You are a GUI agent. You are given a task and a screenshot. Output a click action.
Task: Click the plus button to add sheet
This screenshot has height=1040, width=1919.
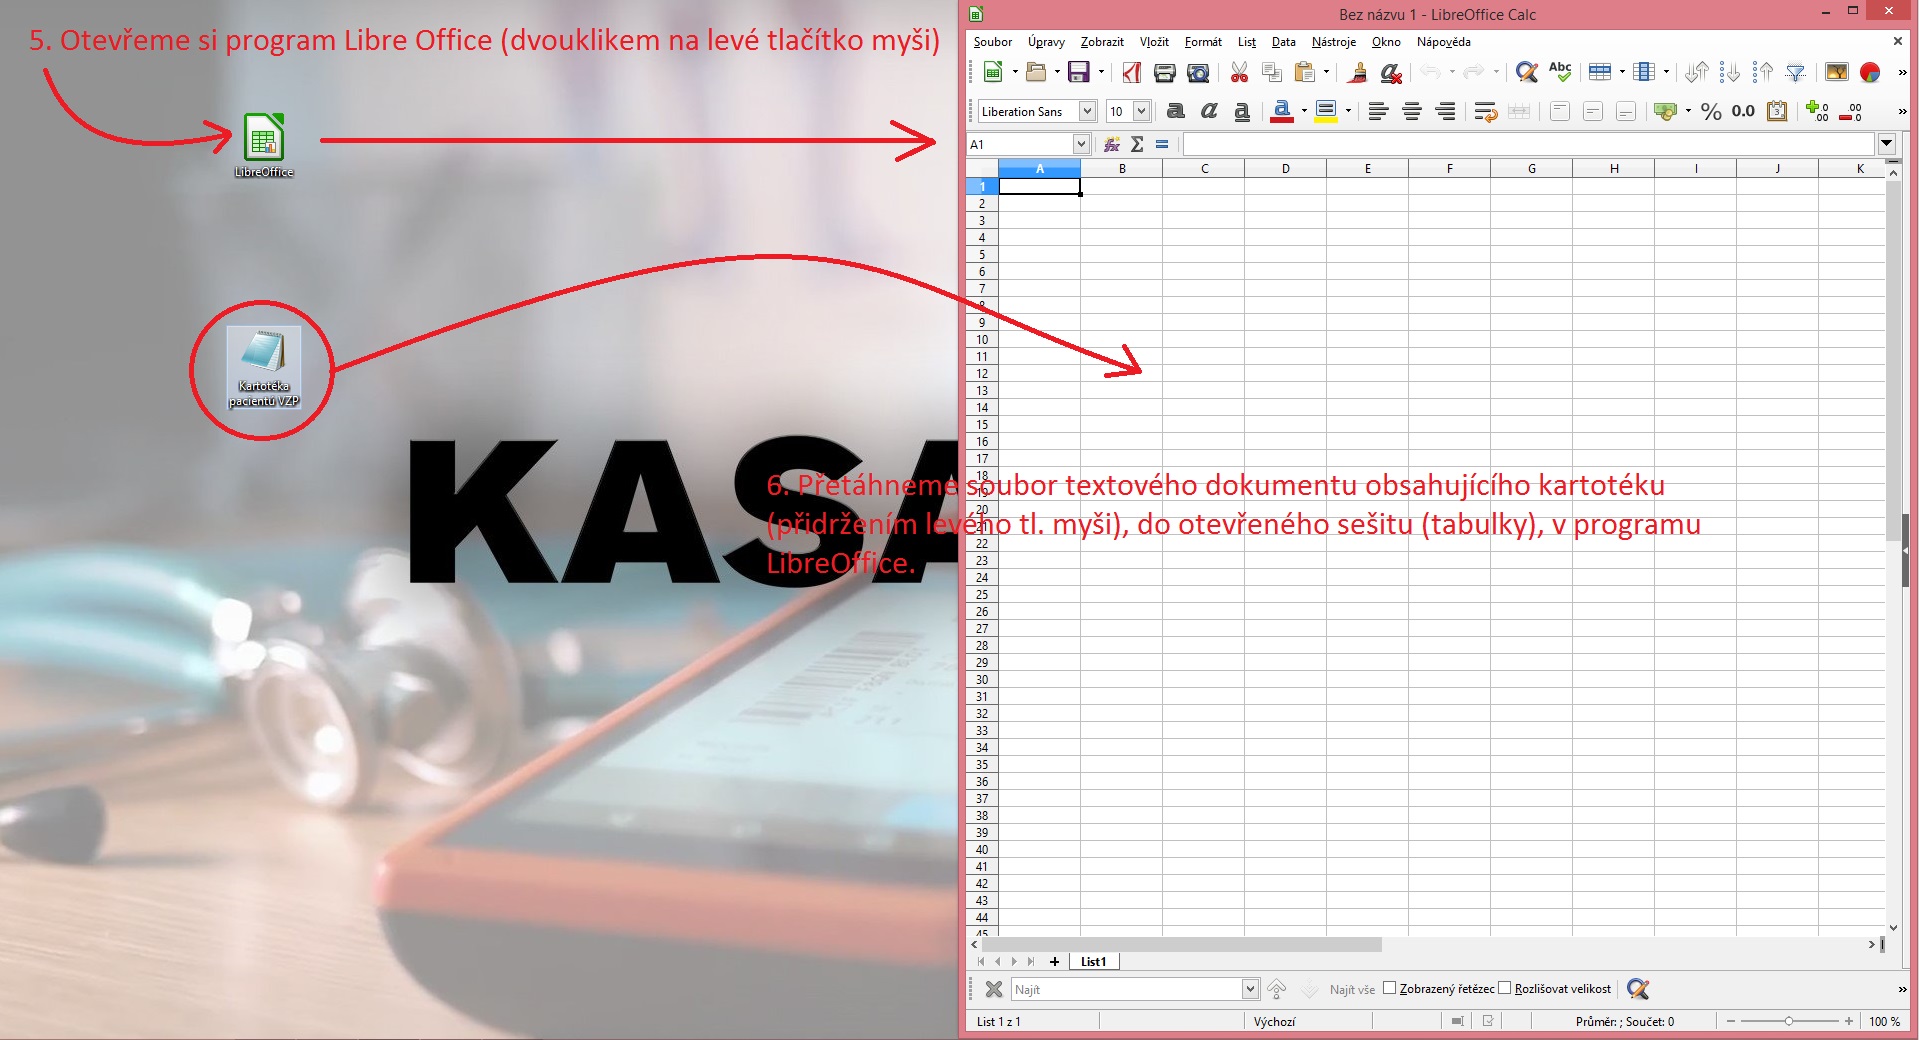click(1054, 961)
